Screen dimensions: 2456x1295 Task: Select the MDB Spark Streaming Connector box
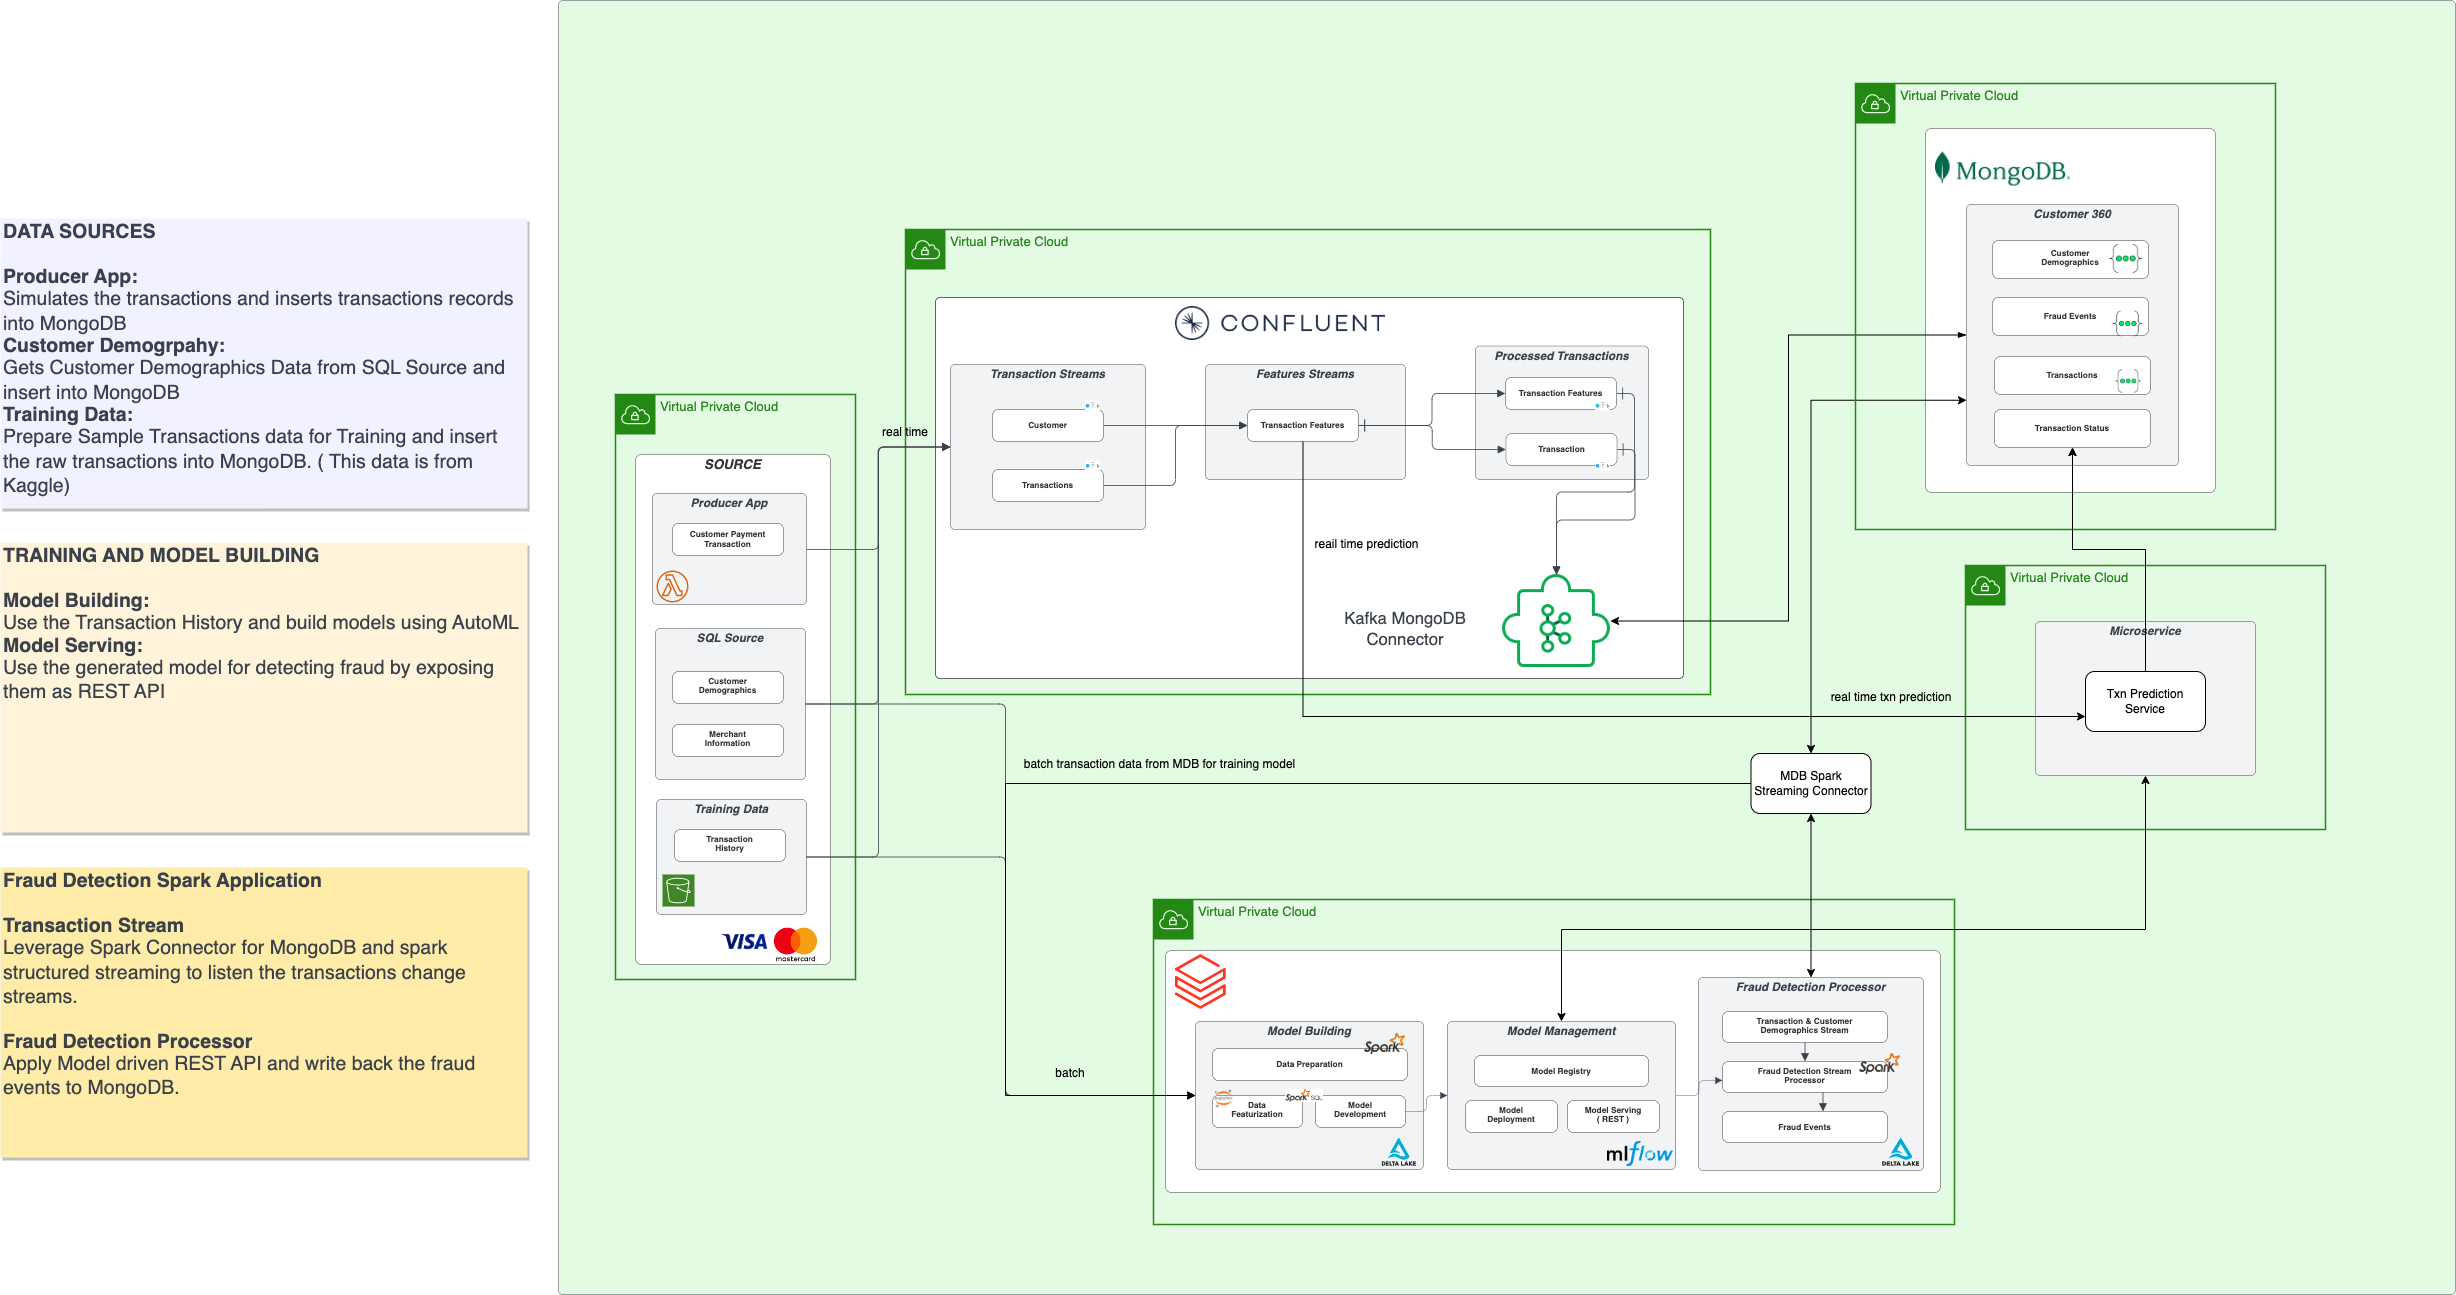pos(1810,783)
